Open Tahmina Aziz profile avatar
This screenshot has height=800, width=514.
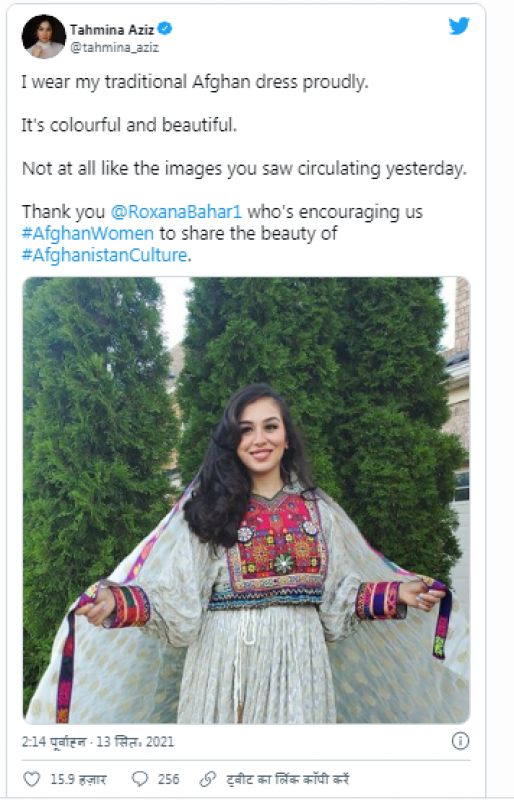(43, 37)
